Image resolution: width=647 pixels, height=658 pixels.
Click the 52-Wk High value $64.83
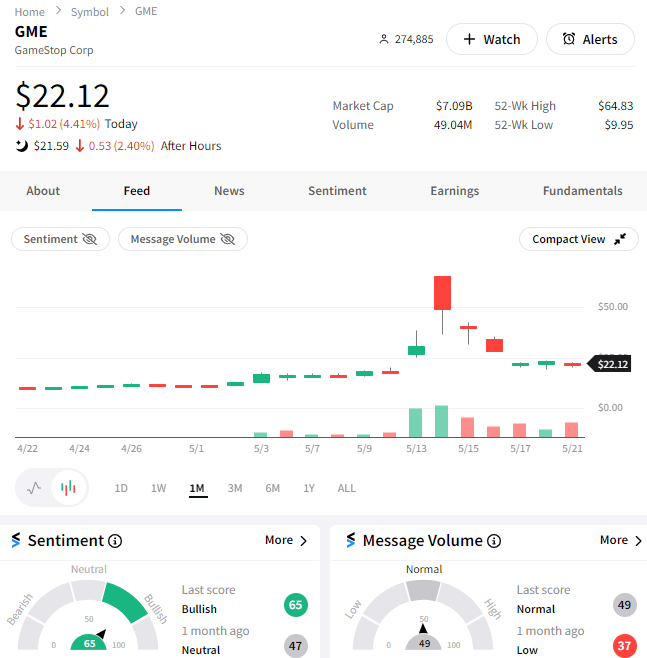(x=616, y=106)
